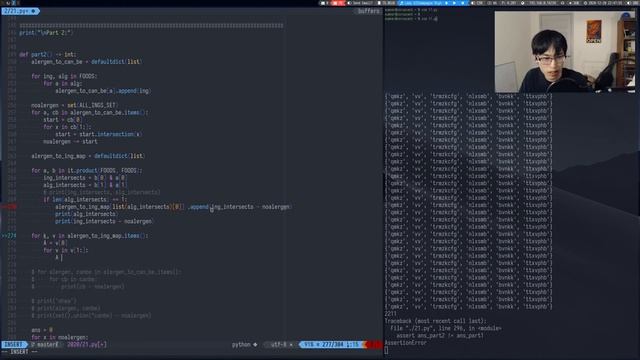Click the red error count statusline segment
640x360 pixels.
point(374,344)
